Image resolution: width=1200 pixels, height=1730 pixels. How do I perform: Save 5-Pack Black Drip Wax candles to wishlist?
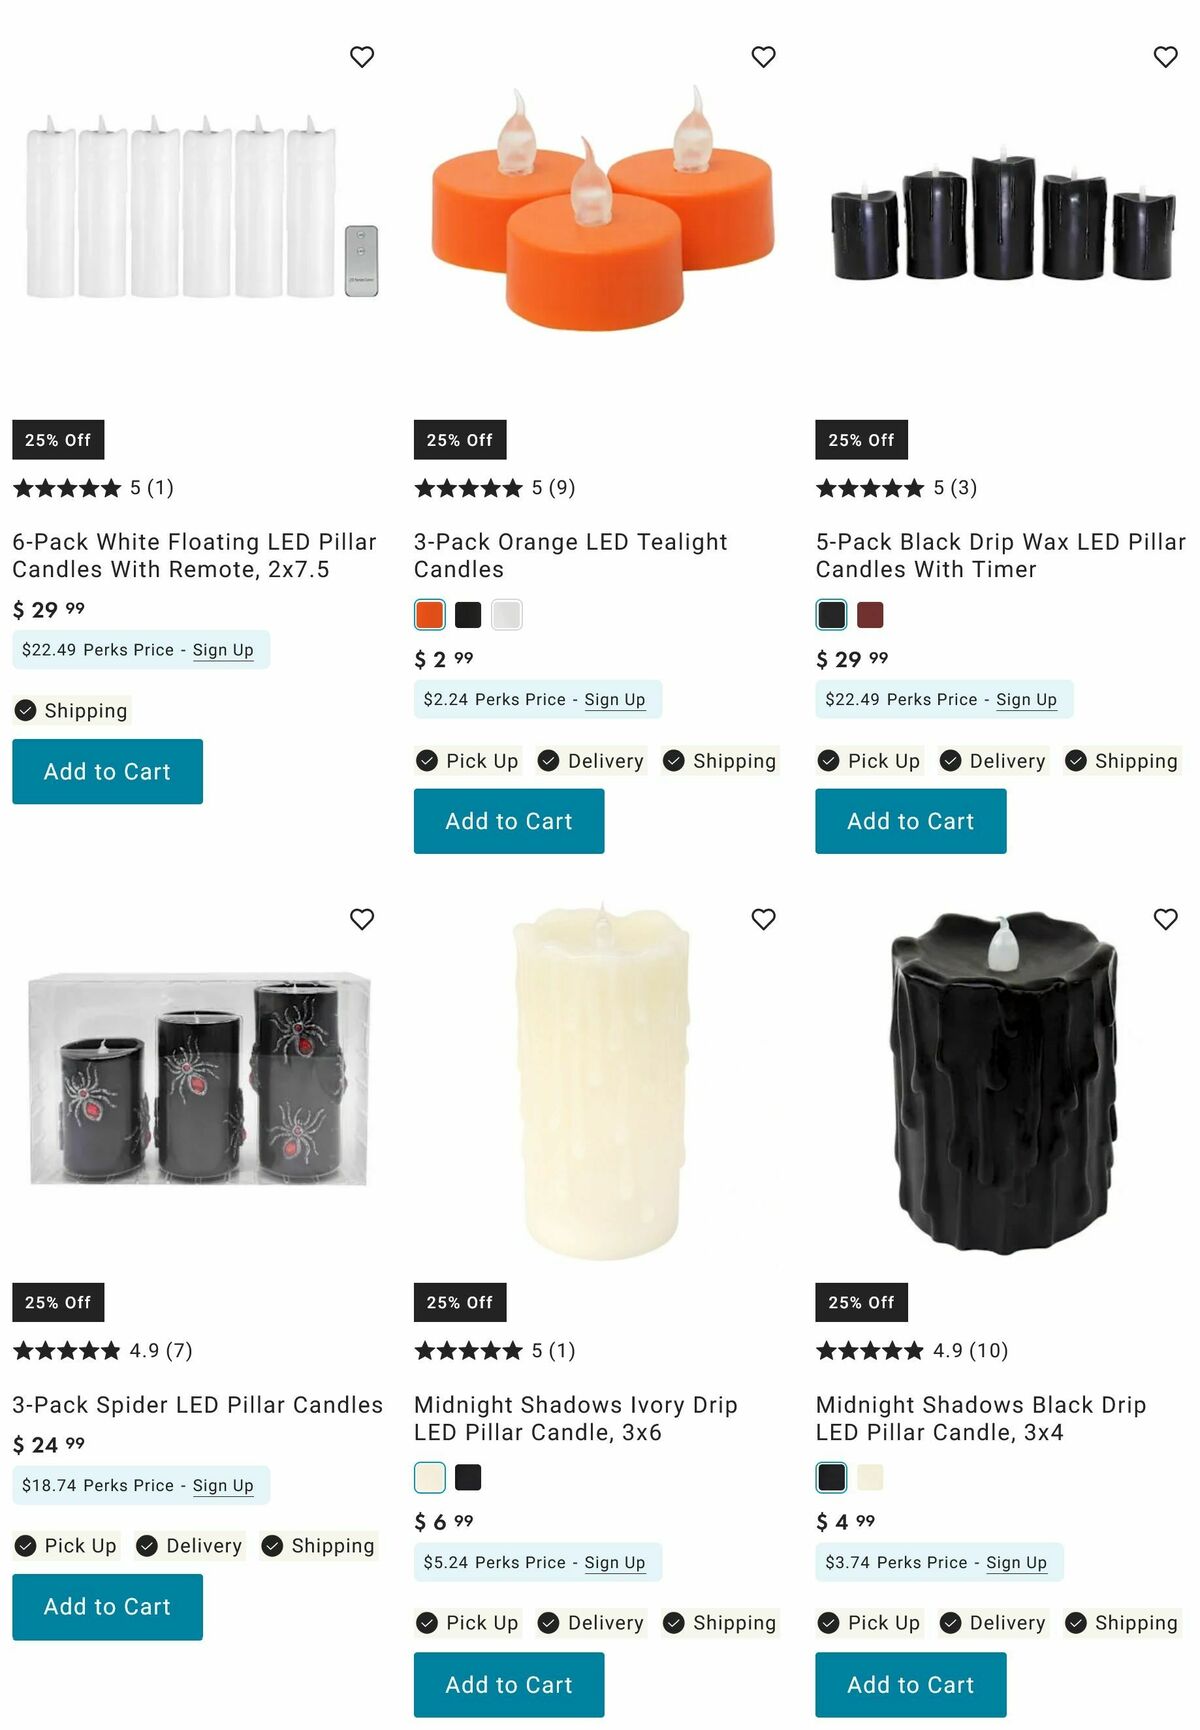pyautogui.click(x=1165, y=57)
